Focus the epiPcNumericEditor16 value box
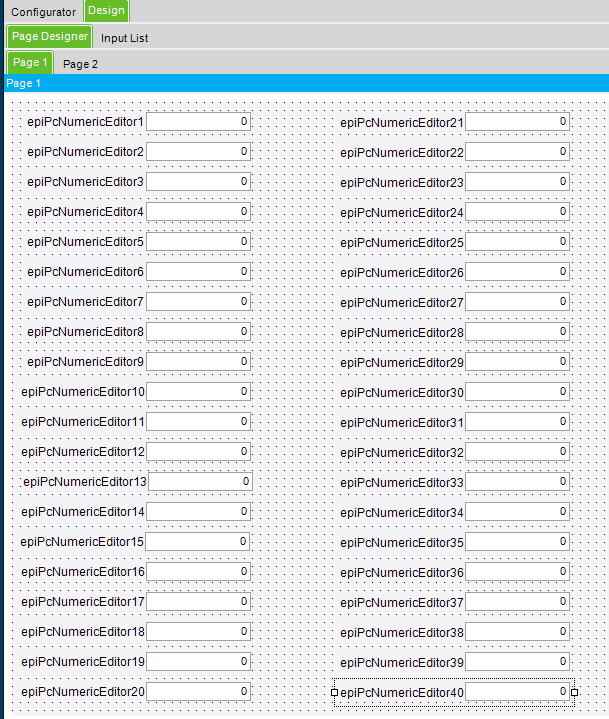 pos(199,572)
